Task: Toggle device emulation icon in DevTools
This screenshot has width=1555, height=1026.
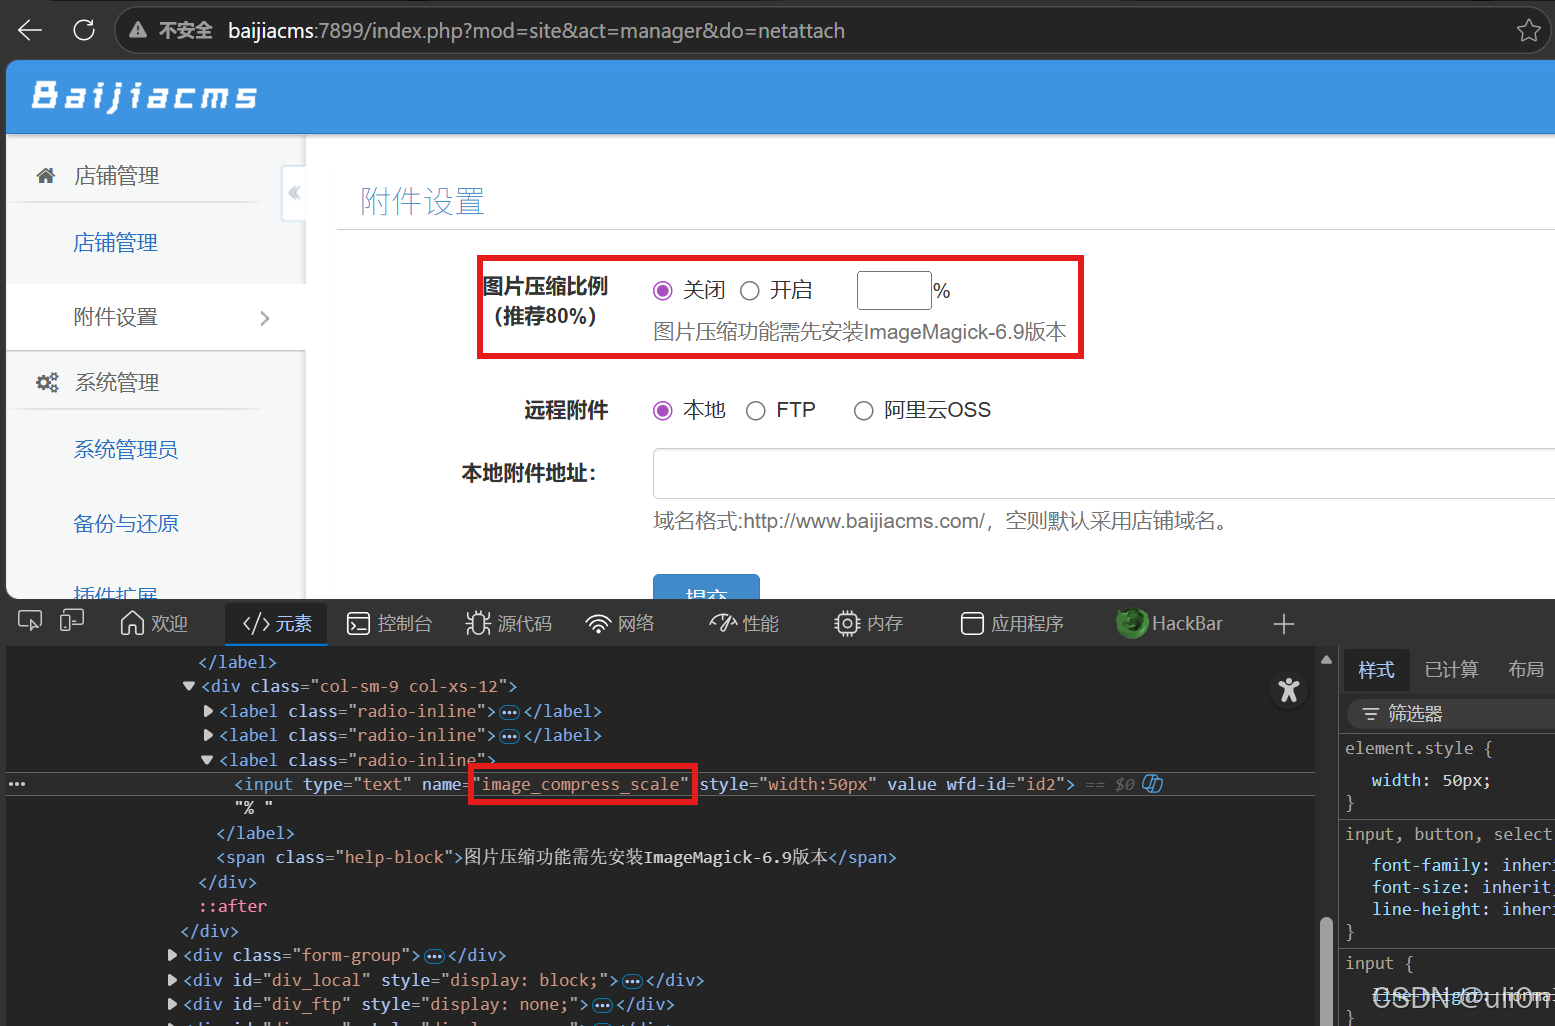Action: click(72, 622)
